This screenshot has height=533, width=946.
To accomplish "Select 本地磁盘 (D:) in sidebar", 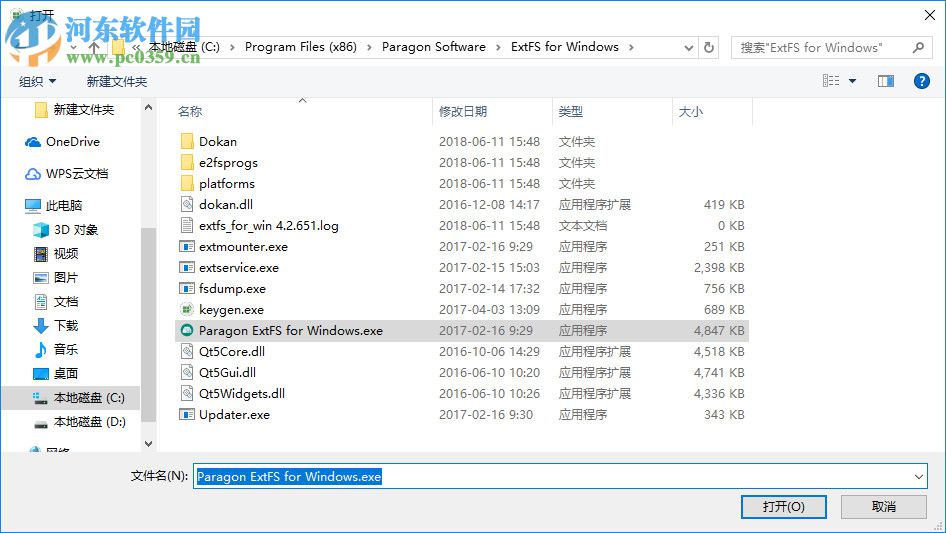I will 79,422.
